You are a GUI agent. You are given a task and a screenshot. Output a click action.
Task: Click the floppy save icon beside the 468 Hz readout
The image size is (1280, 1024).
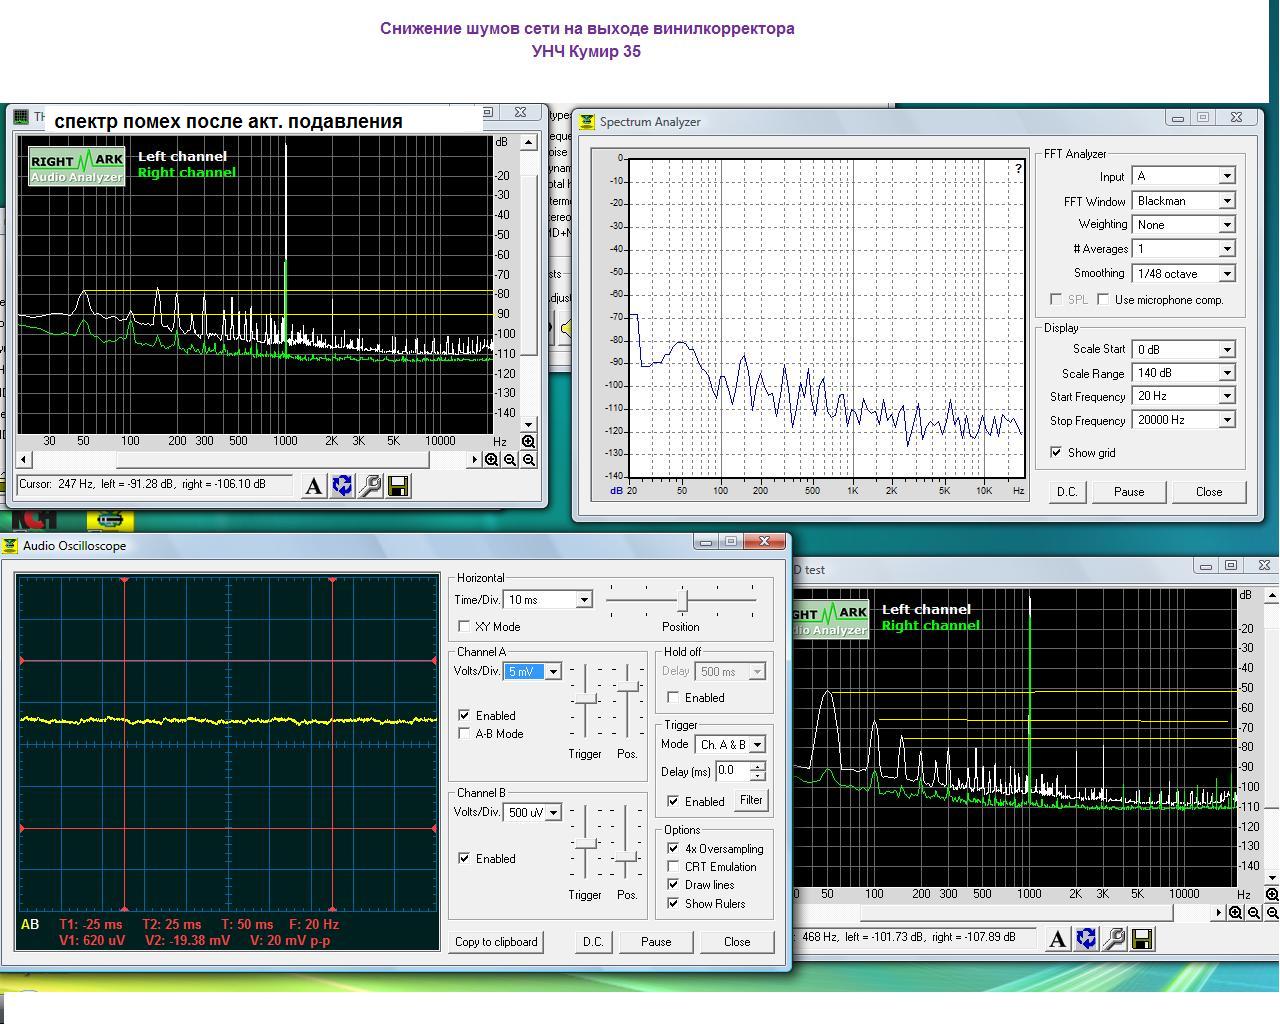(x=1141, y=939)
